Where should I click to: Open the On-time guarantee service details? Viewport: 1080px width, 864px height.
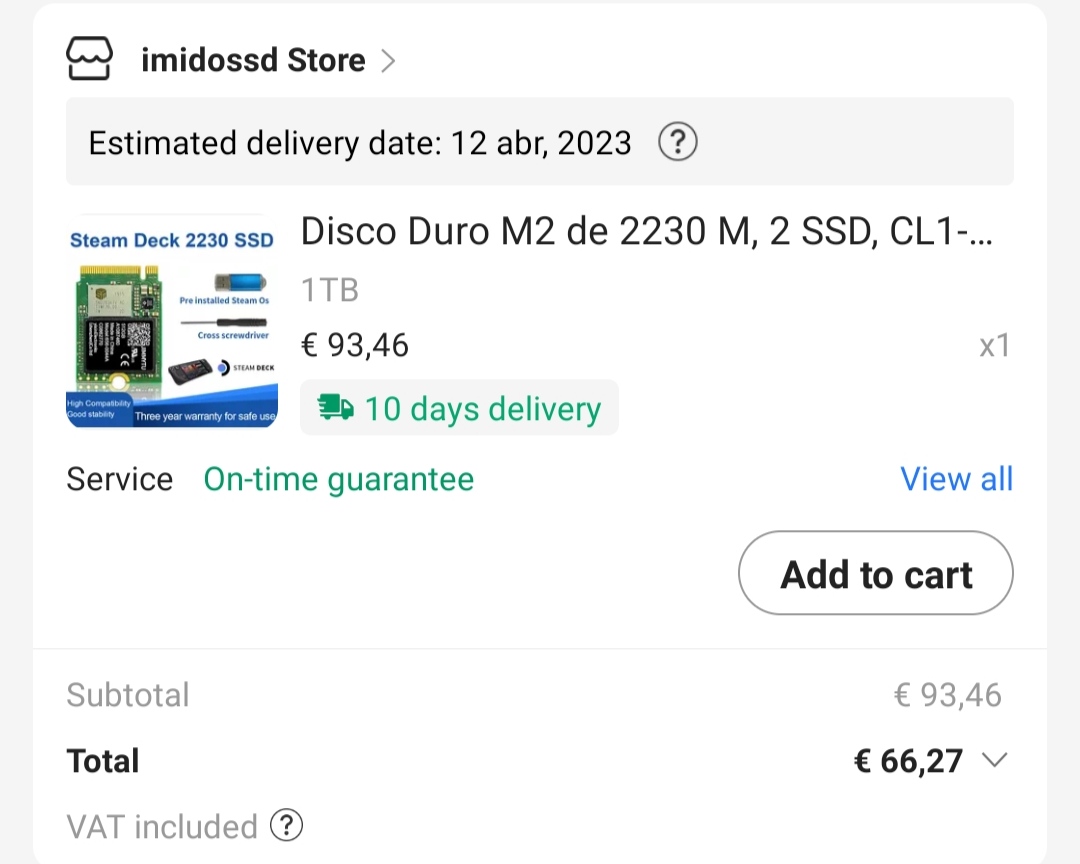[x=339, y=479]
